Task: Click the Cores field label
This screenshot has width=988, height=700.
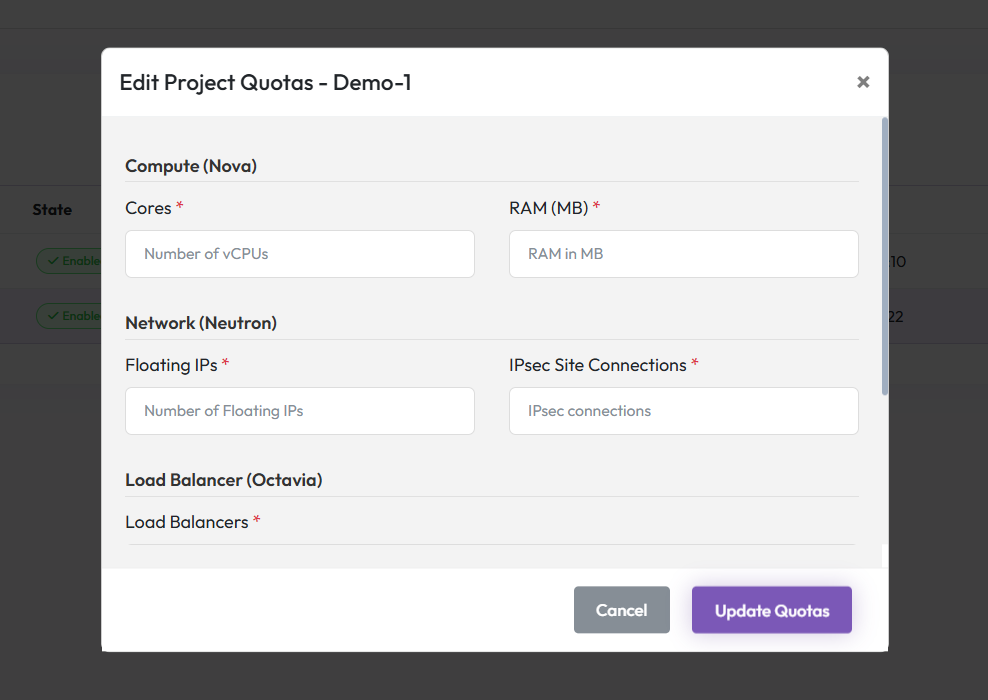Action: (148, 208)
